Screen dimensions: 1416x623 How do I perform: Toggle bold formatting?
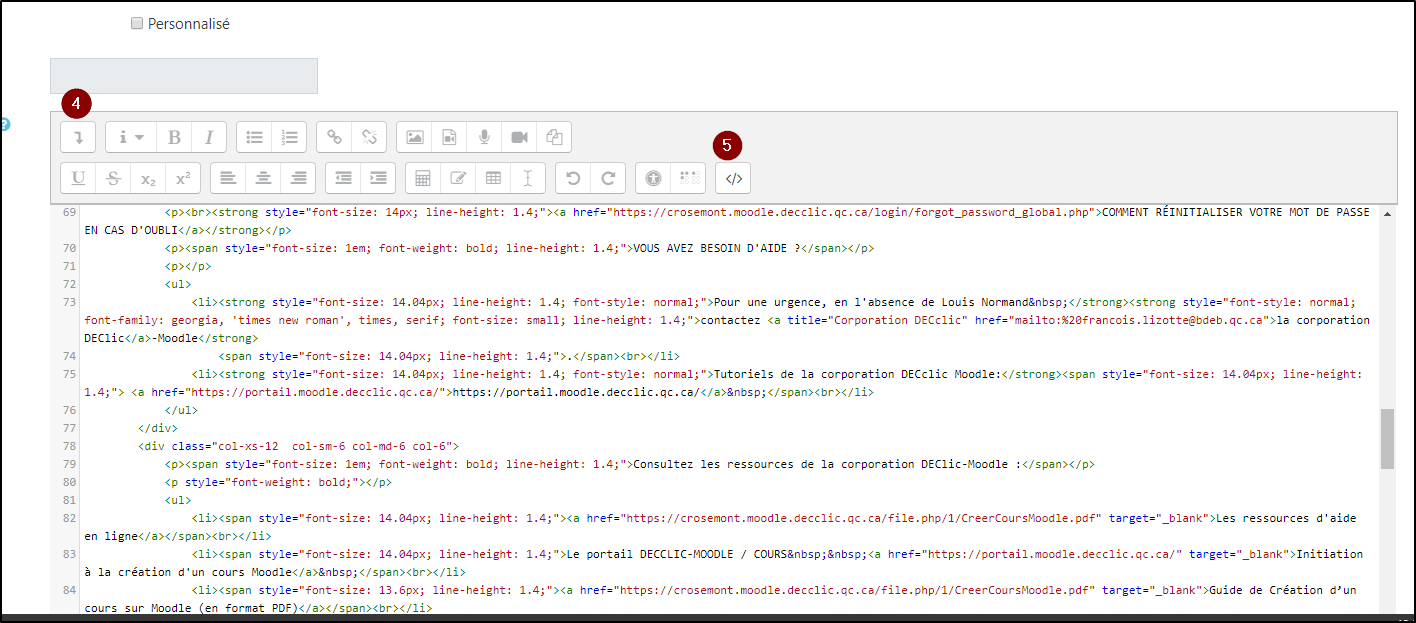174,137
